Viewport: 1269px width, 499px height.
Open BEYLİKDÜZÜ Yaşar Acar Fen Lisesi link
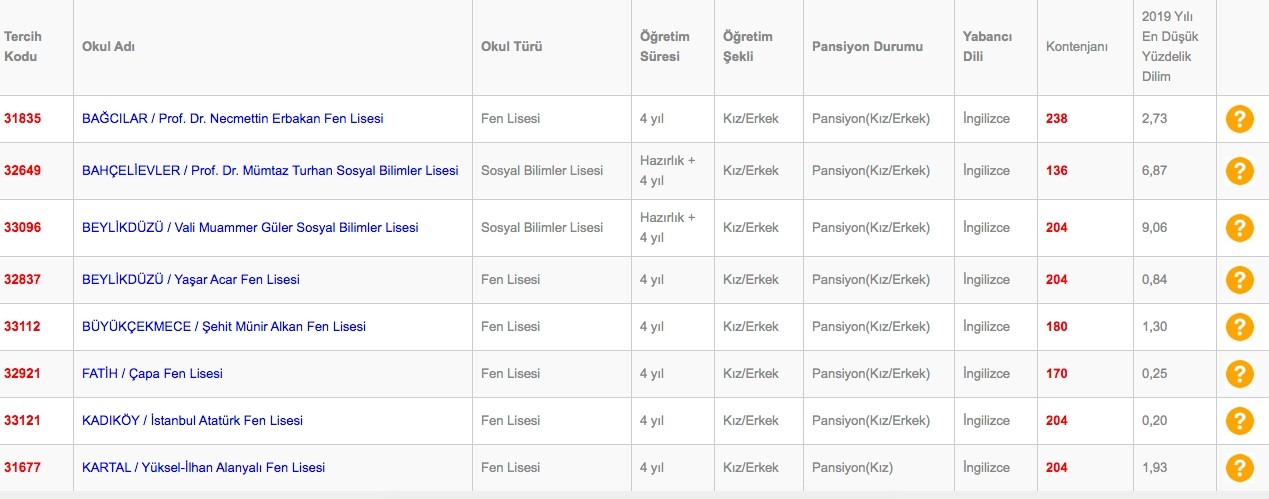pos(191,280)
